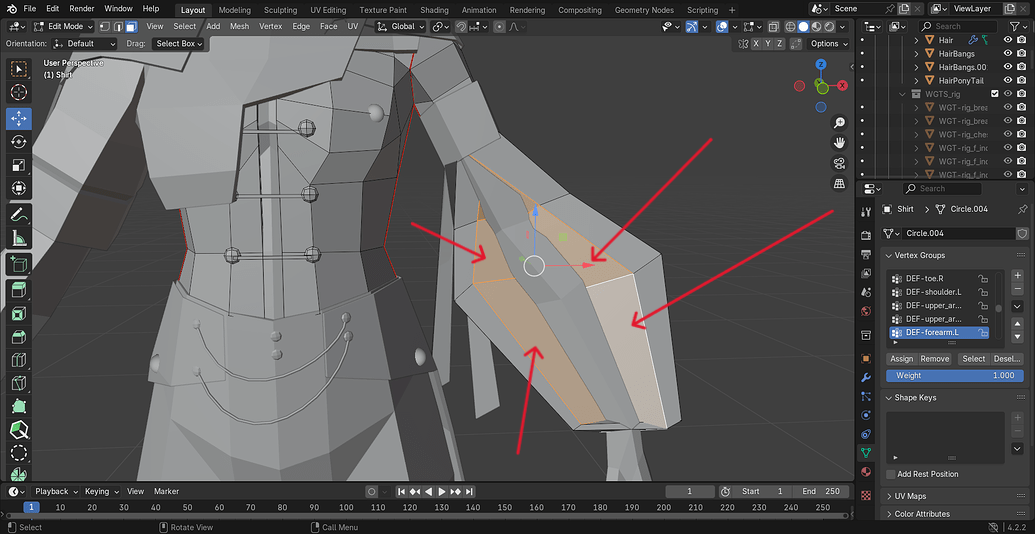Select the Spin tool
Image resolution: width=1035 pixels, height=534 pixels.
(x=19, y=453)
